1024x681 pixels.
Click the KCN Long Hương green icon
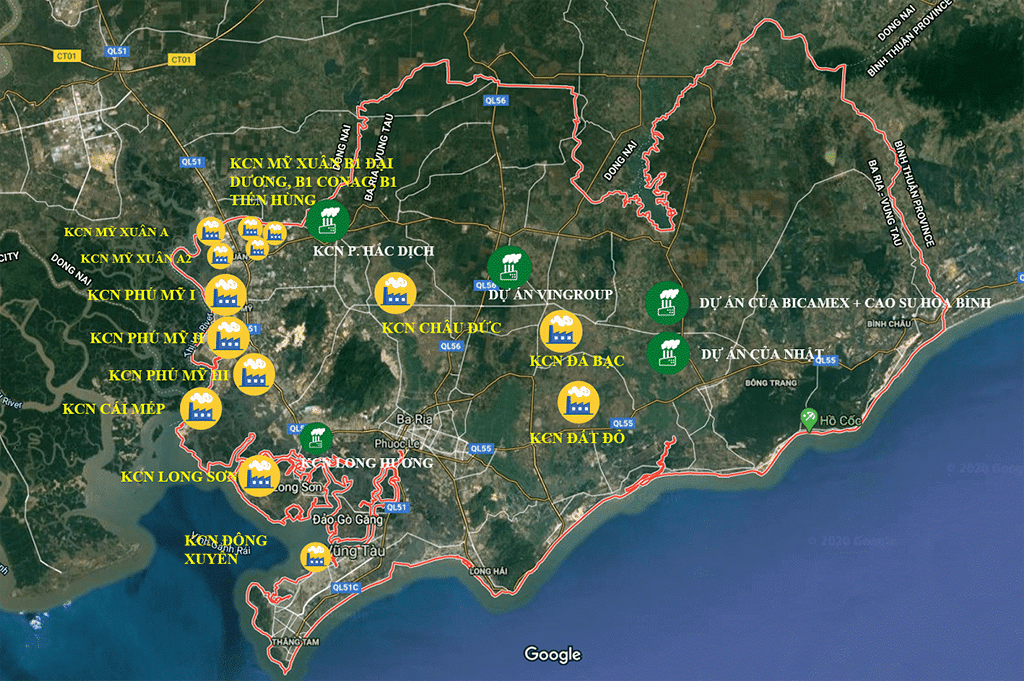click(x=316, y=438)
